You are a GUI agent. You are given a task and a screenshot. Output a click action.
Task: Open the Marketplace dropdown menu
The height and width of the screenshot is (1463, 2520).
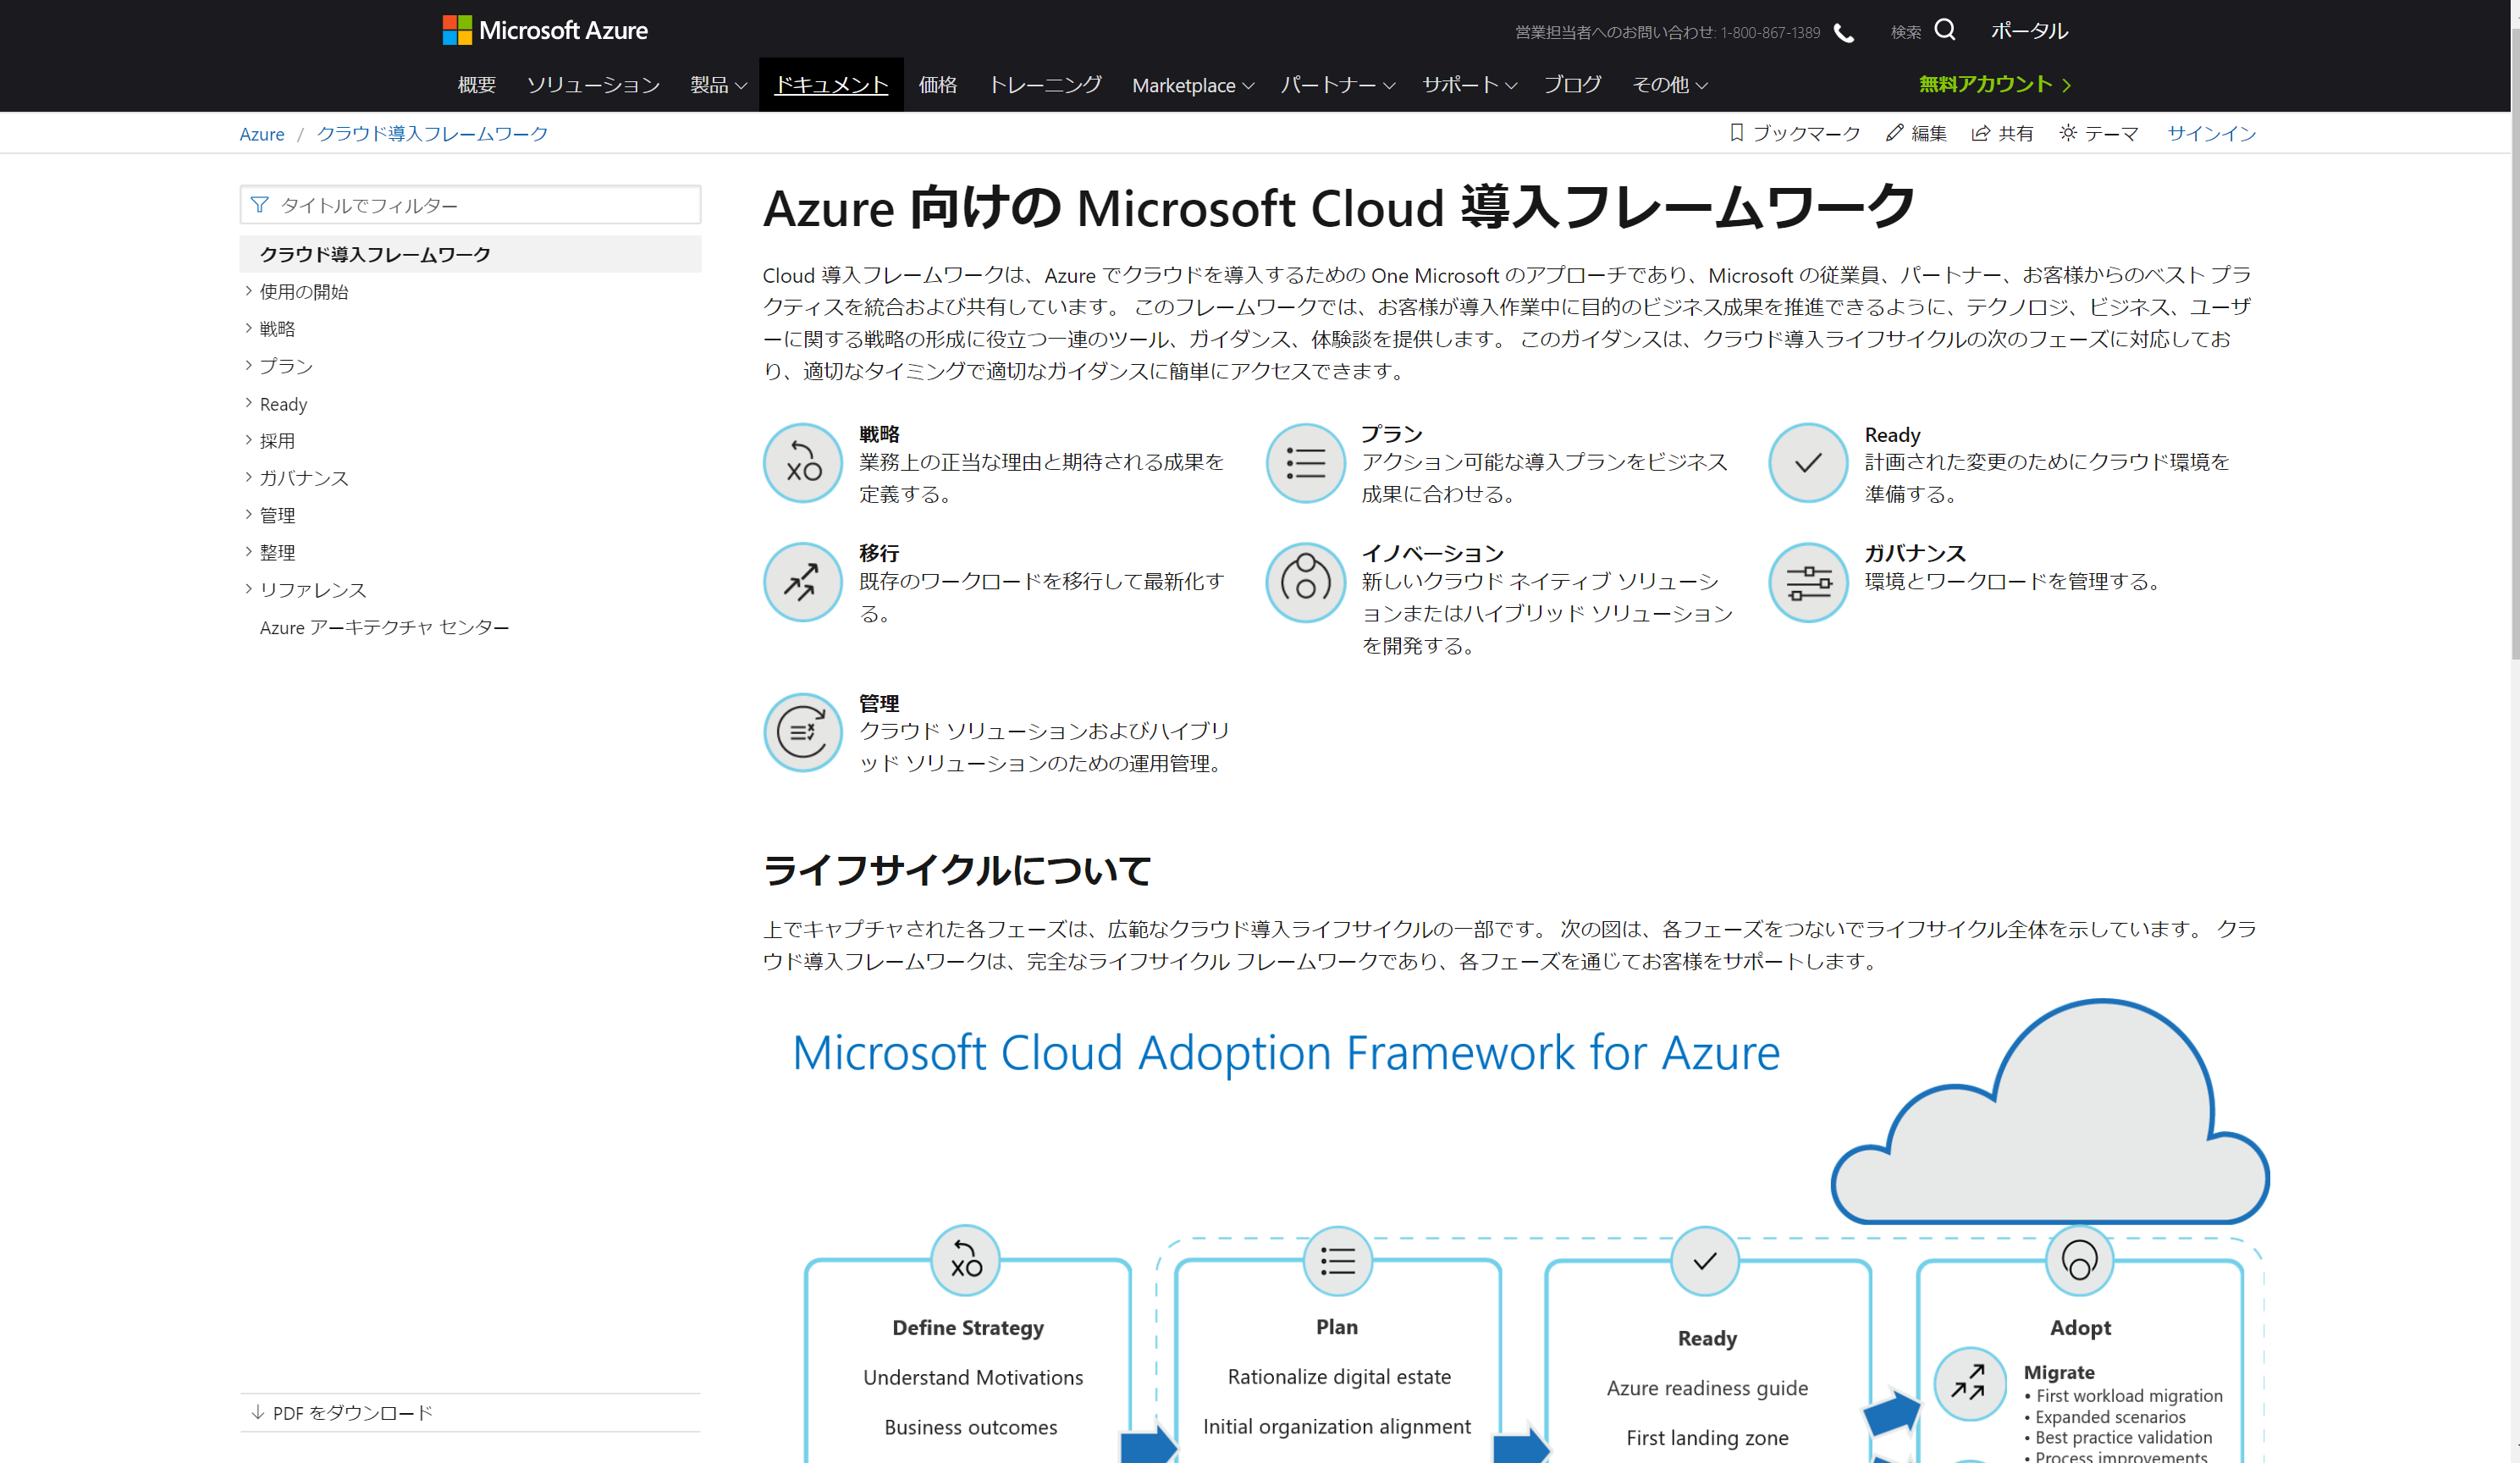pos(1192,85)
